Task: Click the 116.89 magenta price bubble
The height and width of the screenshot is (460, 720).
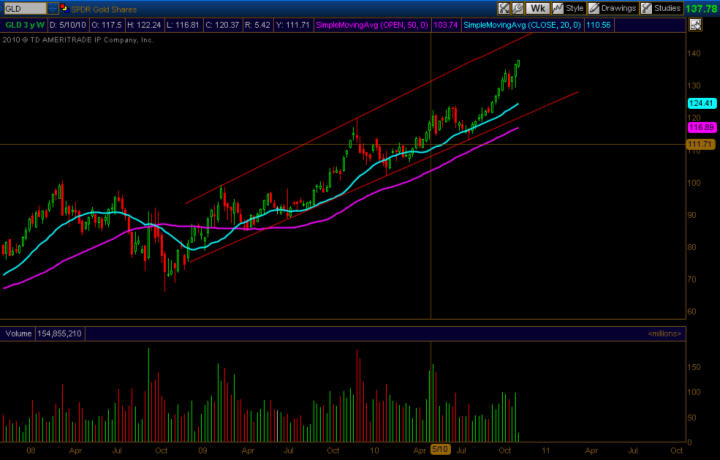Action: pyautogui.click(x=702, y=127)
